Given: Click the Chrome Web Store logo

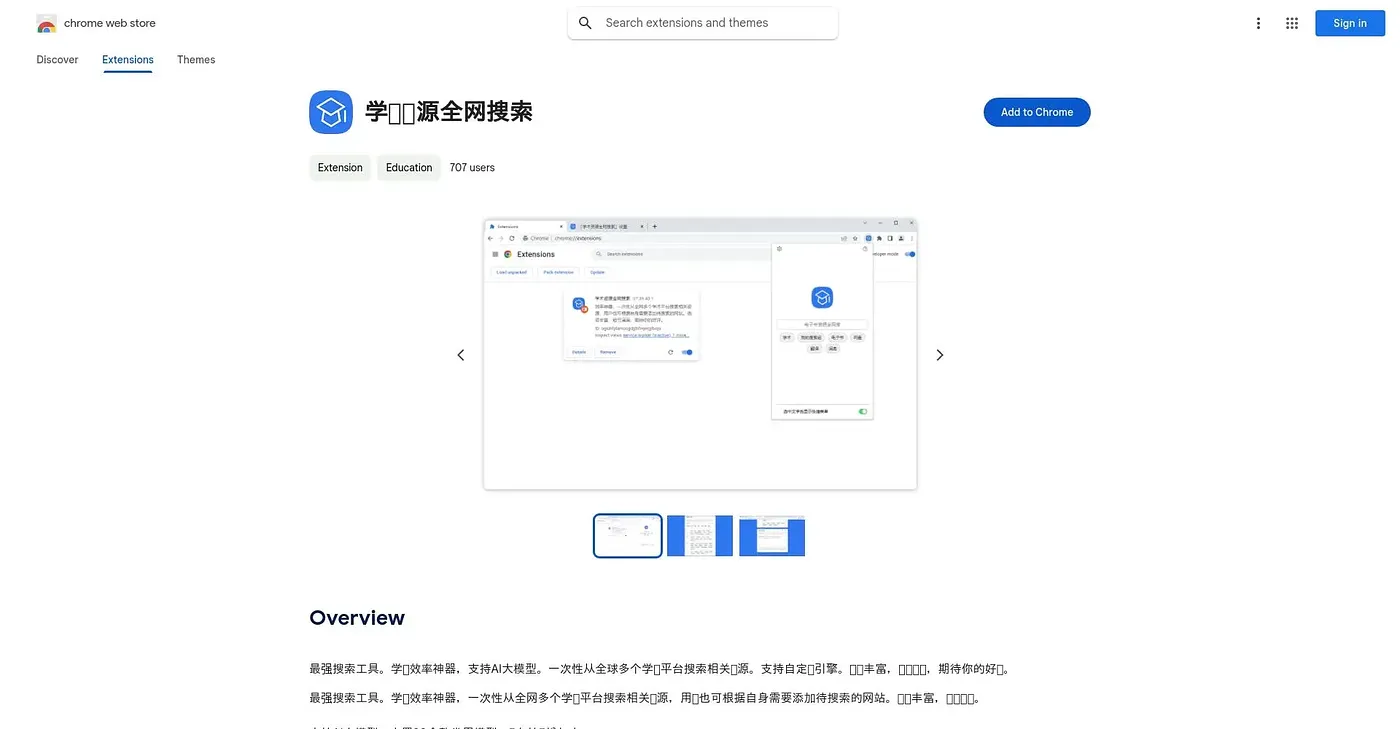Looking at the screenshot, I should point(46,23).
